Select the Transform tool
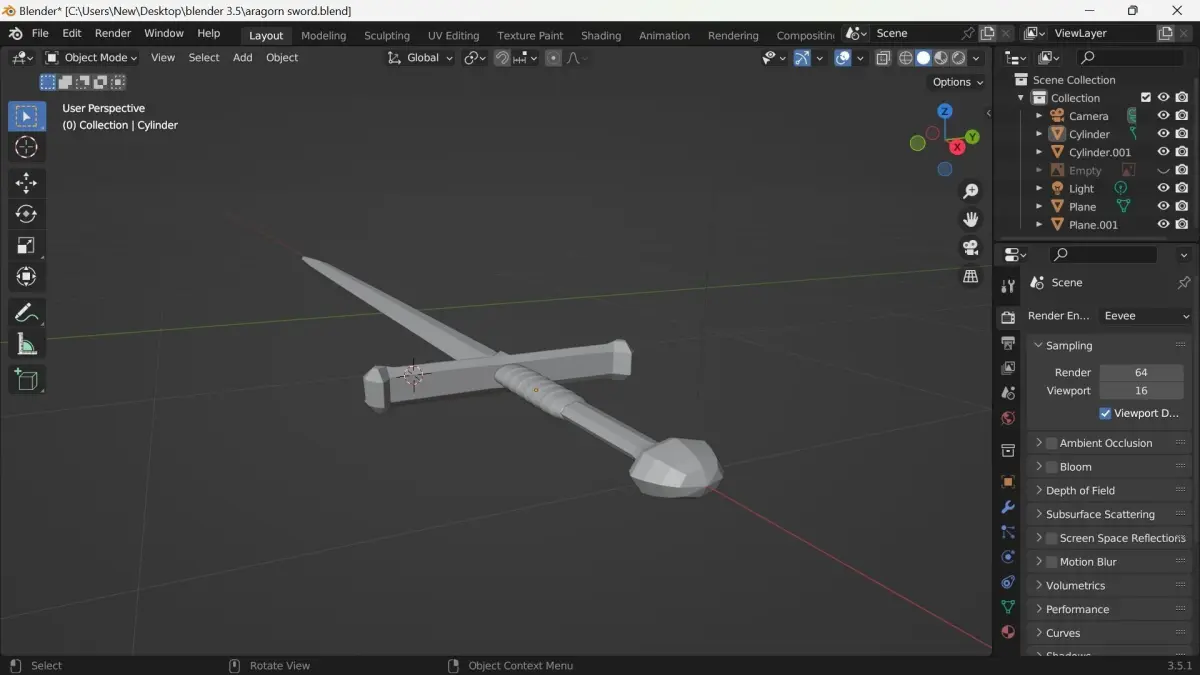The image size is (1200, 675). 27,277
